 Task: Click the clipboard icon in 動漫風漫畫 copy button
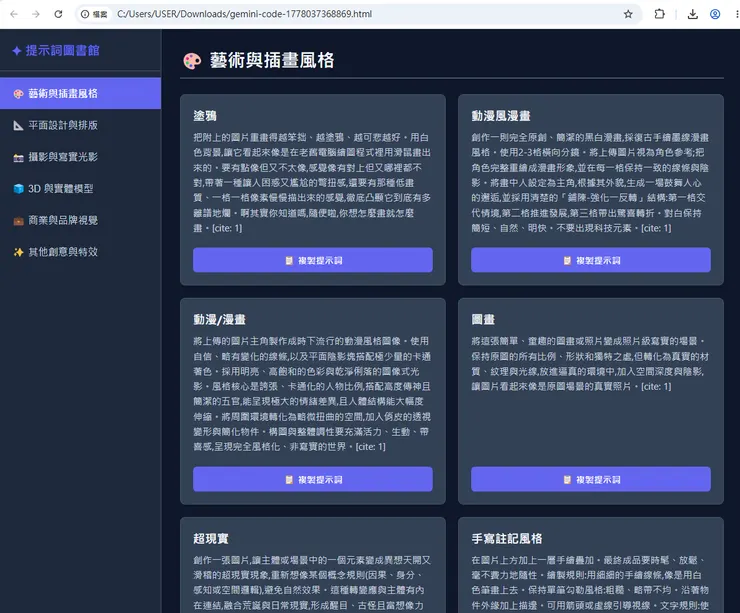tap(567, 260)
